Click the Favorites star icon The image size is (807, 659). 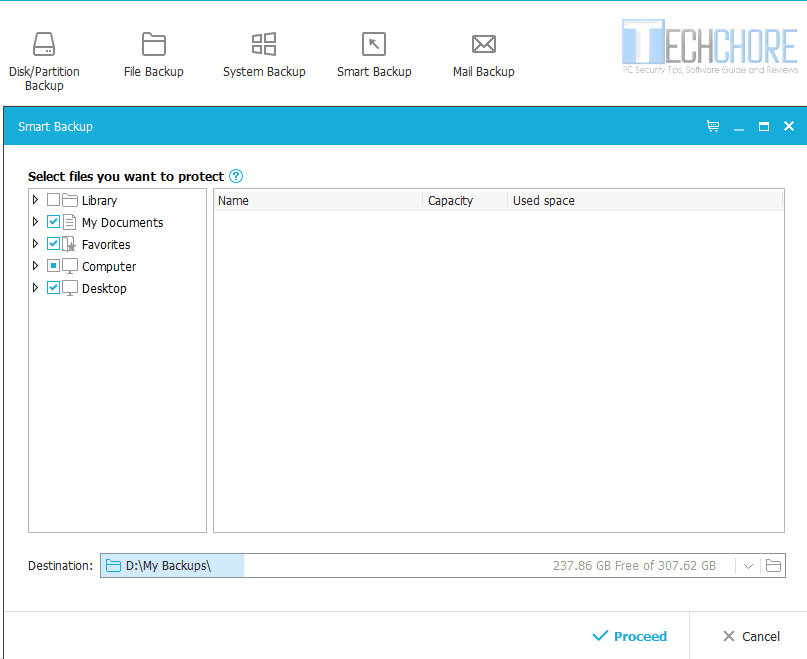click(69, 244)
